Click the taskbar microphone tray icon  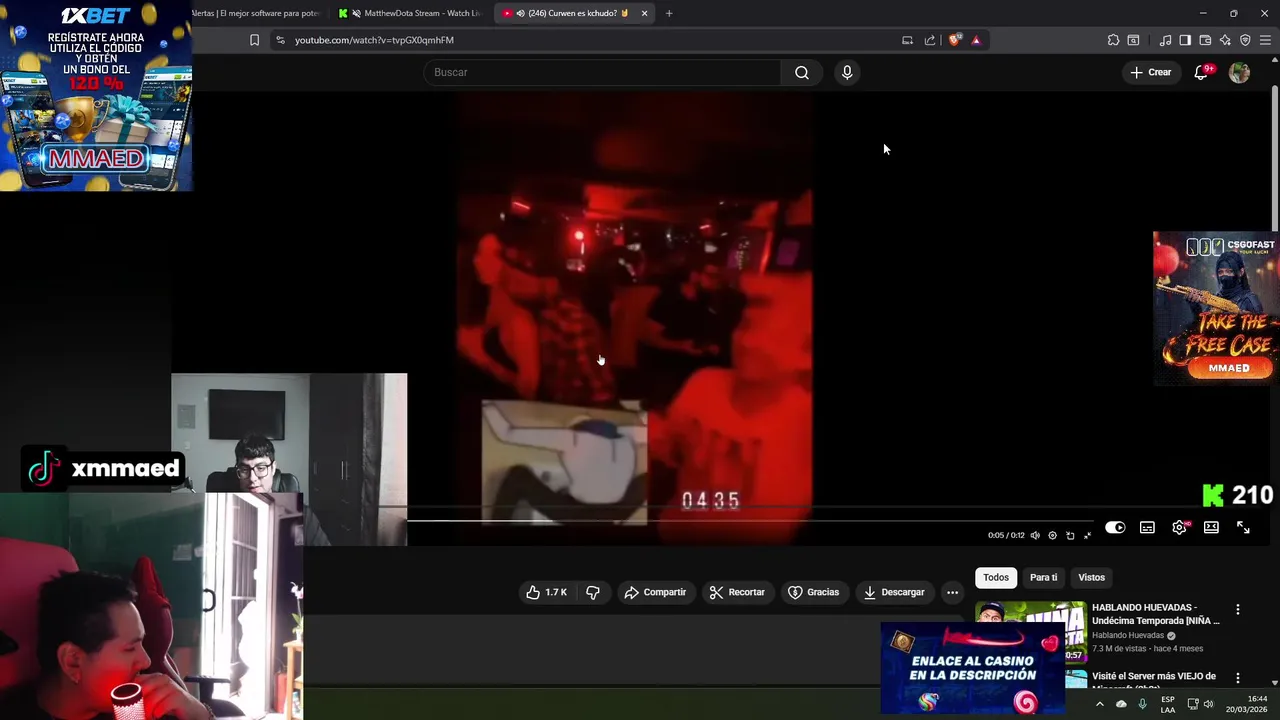1142,704
